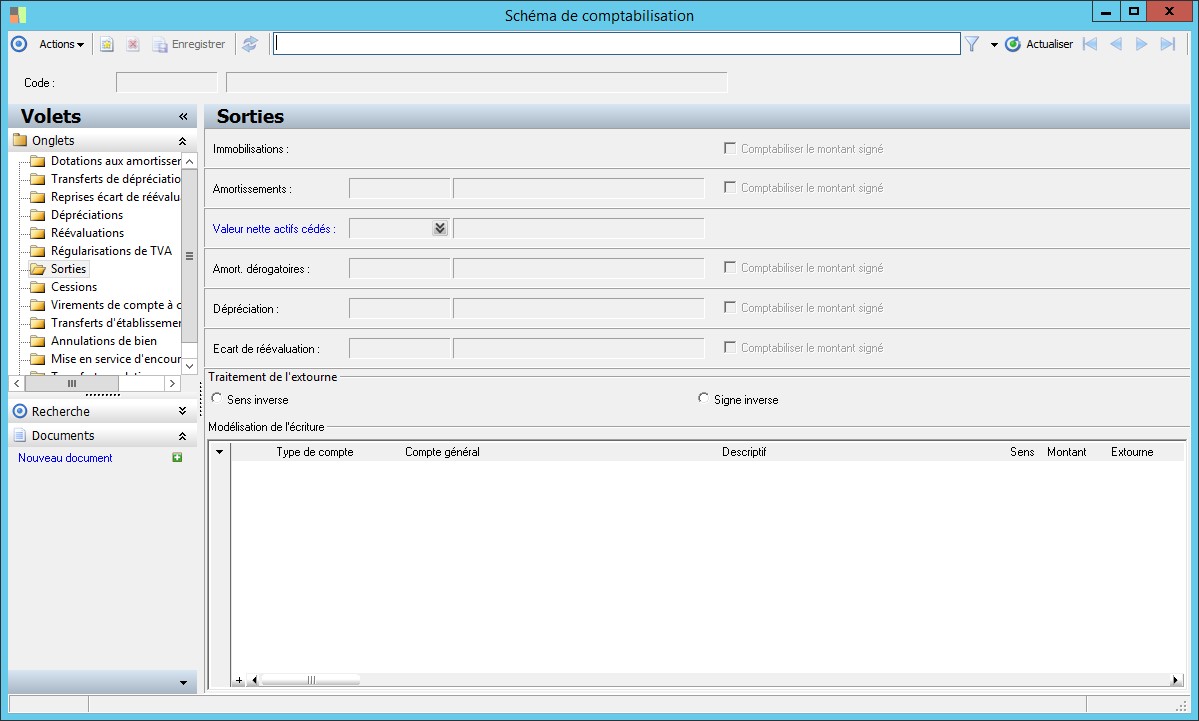Select Virements de compte folder
This screenshot has height=721, width=1199.
pos(115,305)
